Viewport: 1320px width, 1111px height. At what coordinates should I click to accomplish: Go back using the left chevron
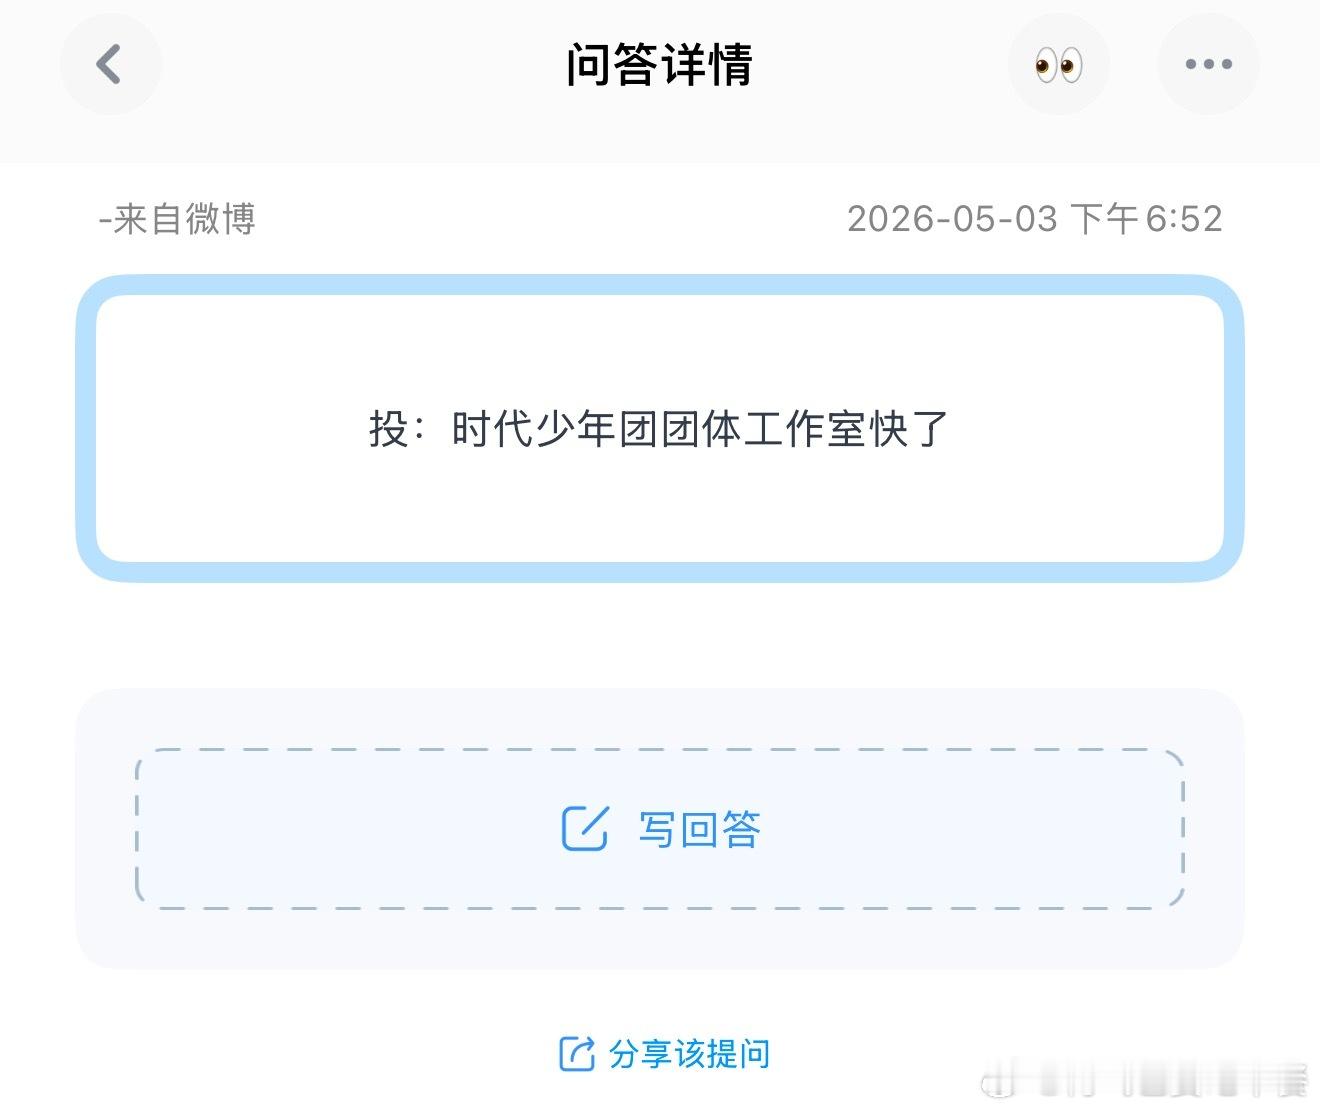click(110, 65)
